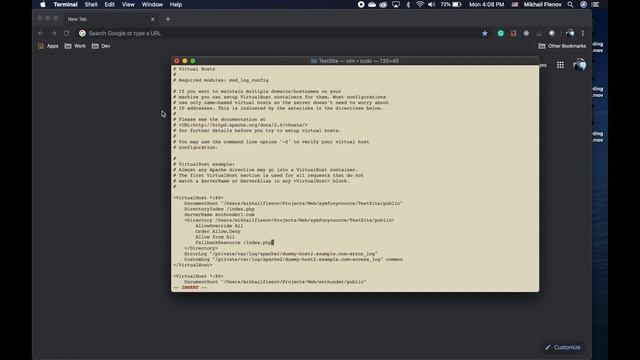
Task: Click the green Grammarly extension icon
Action: tap(500, 33)
